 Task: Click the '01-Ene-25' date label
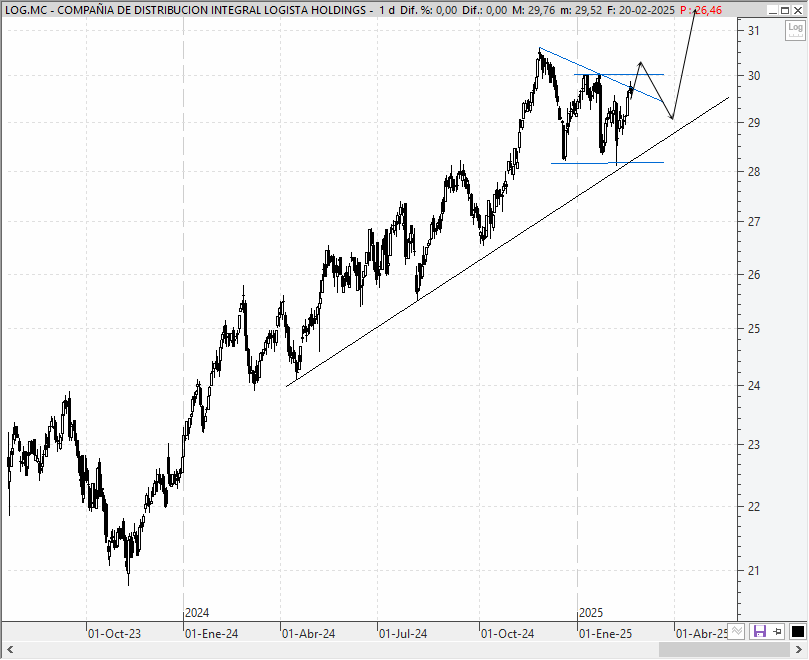coord(605,634)
